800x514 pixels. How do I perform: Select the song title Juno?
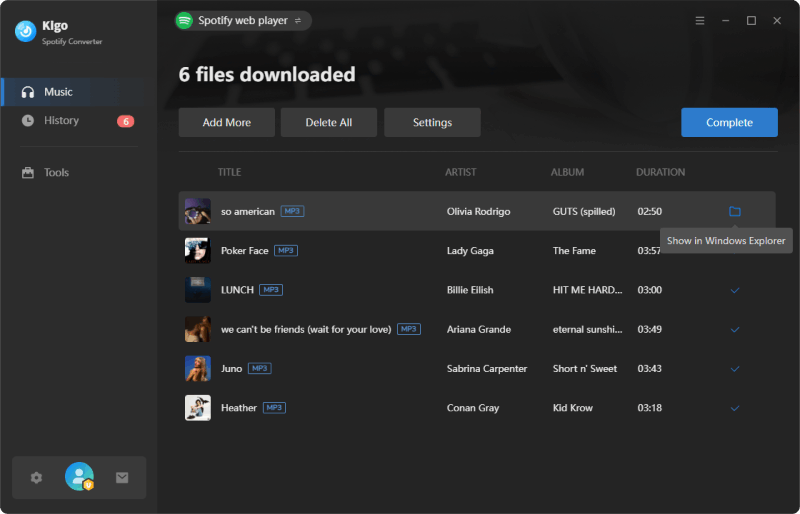231,369
